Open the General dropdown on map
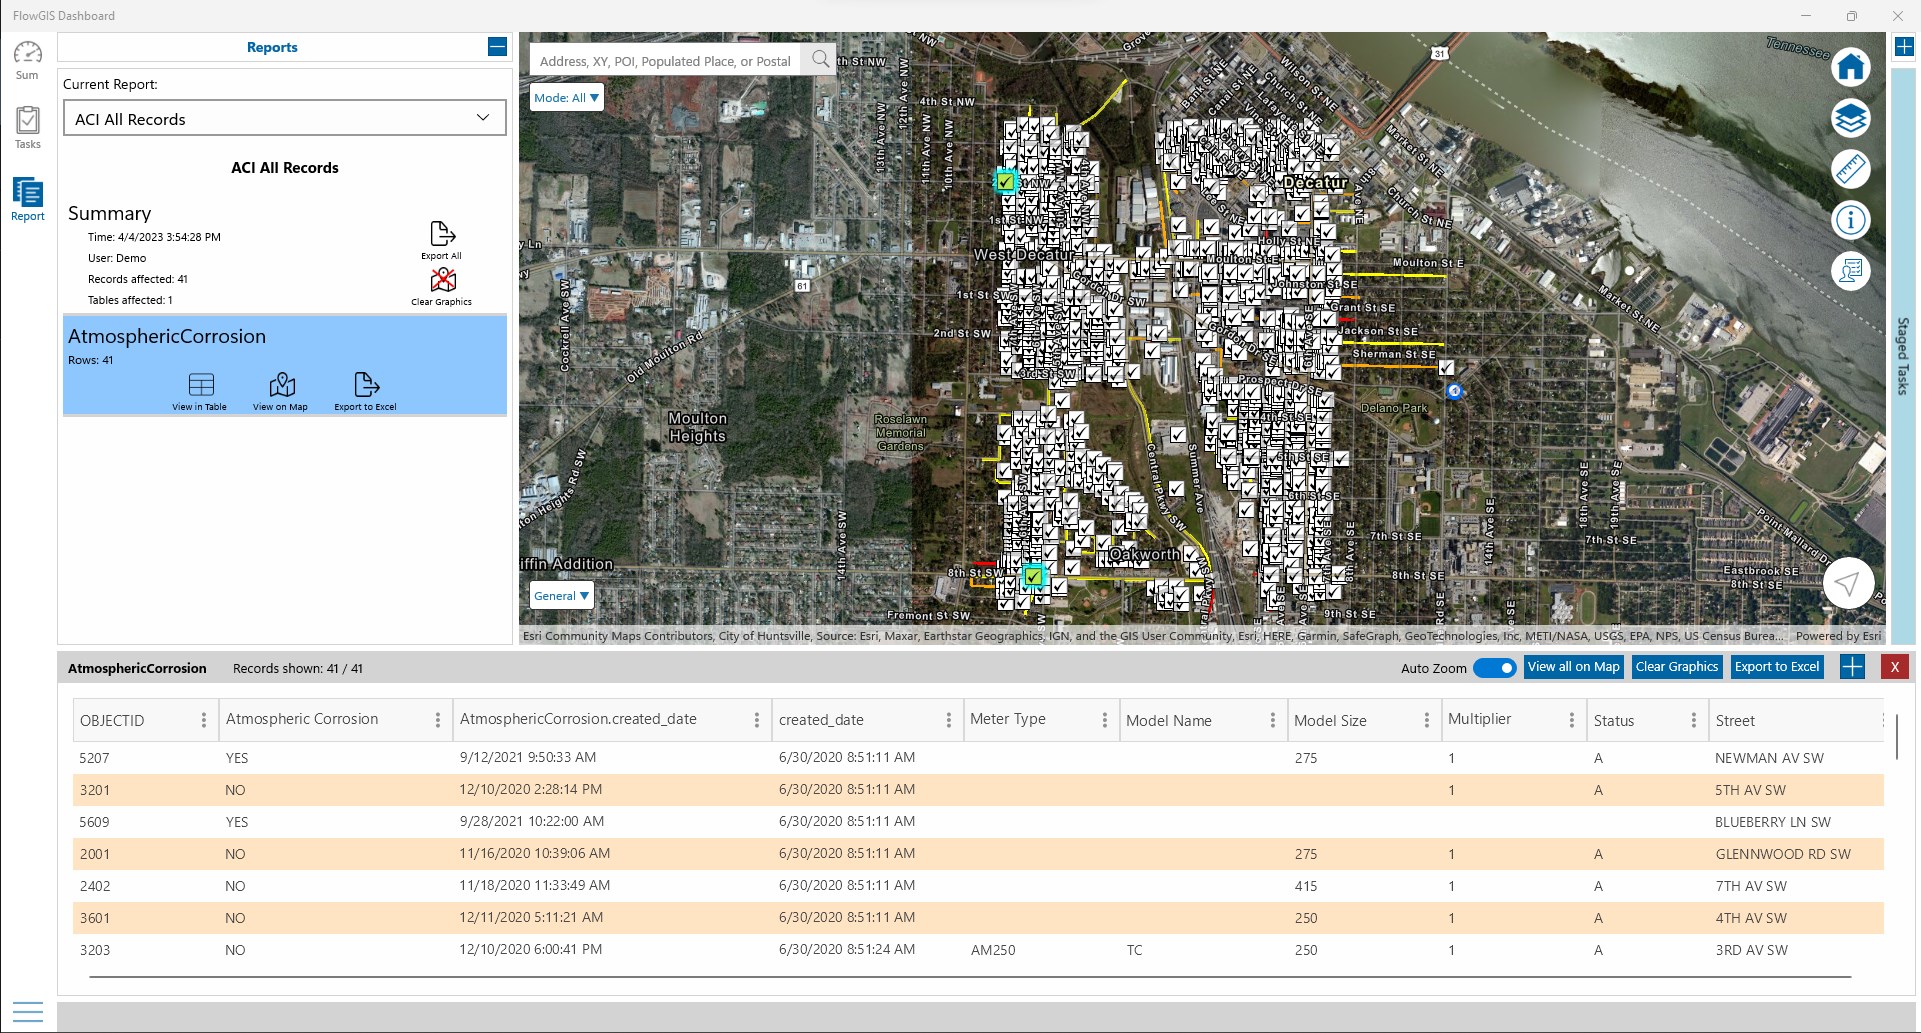Image resolution: width=1921 pixels, height=1033 pixels. 561,596
